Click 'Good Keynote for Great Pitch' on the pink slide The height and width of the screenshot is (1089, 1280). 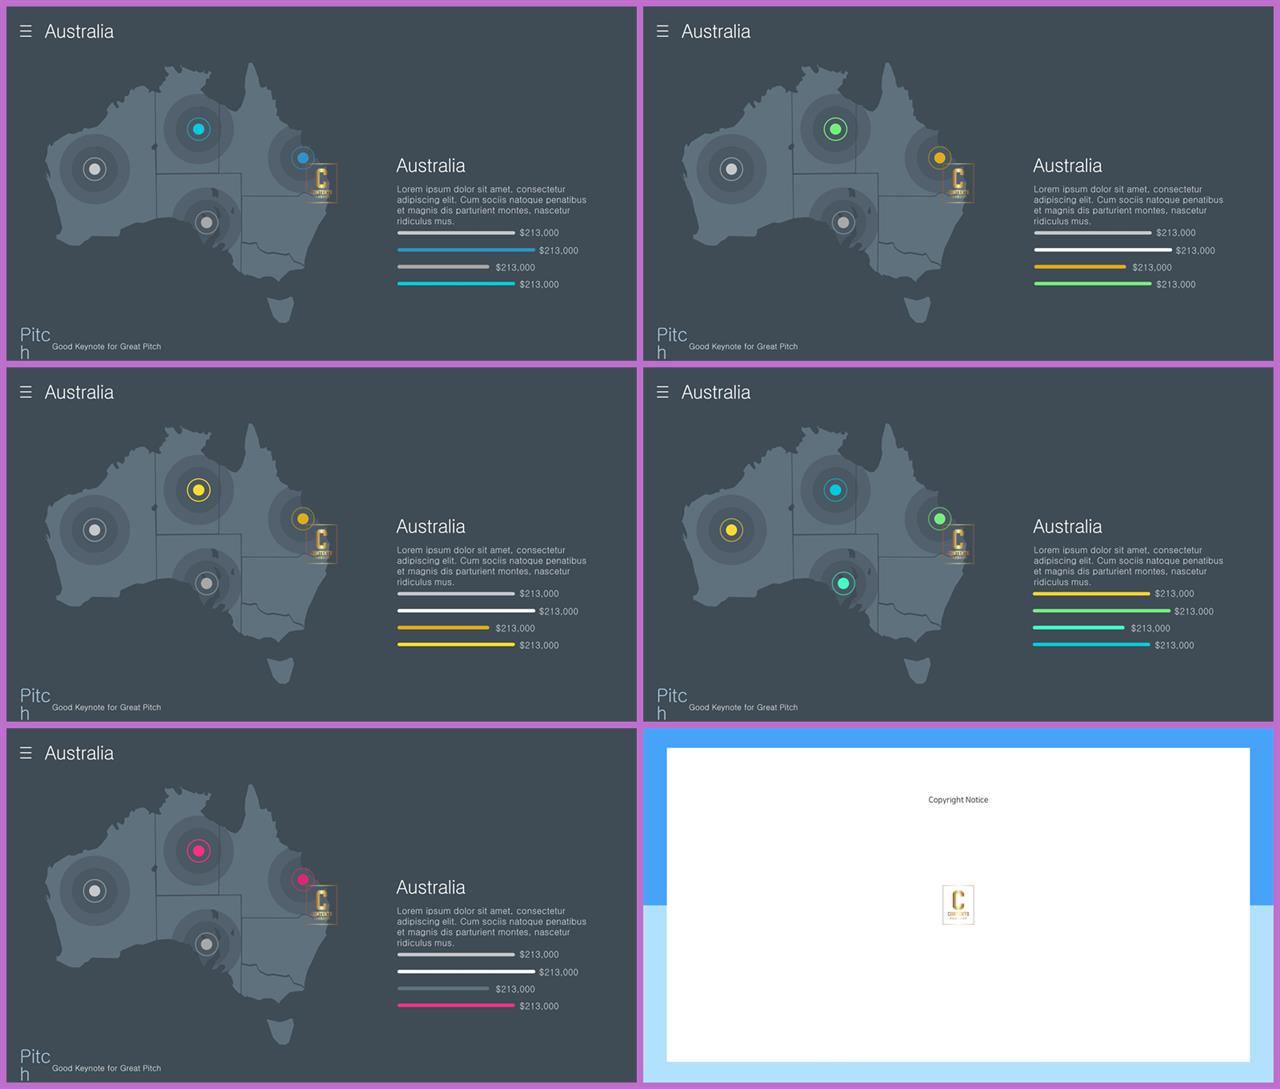pos(106,1068)
